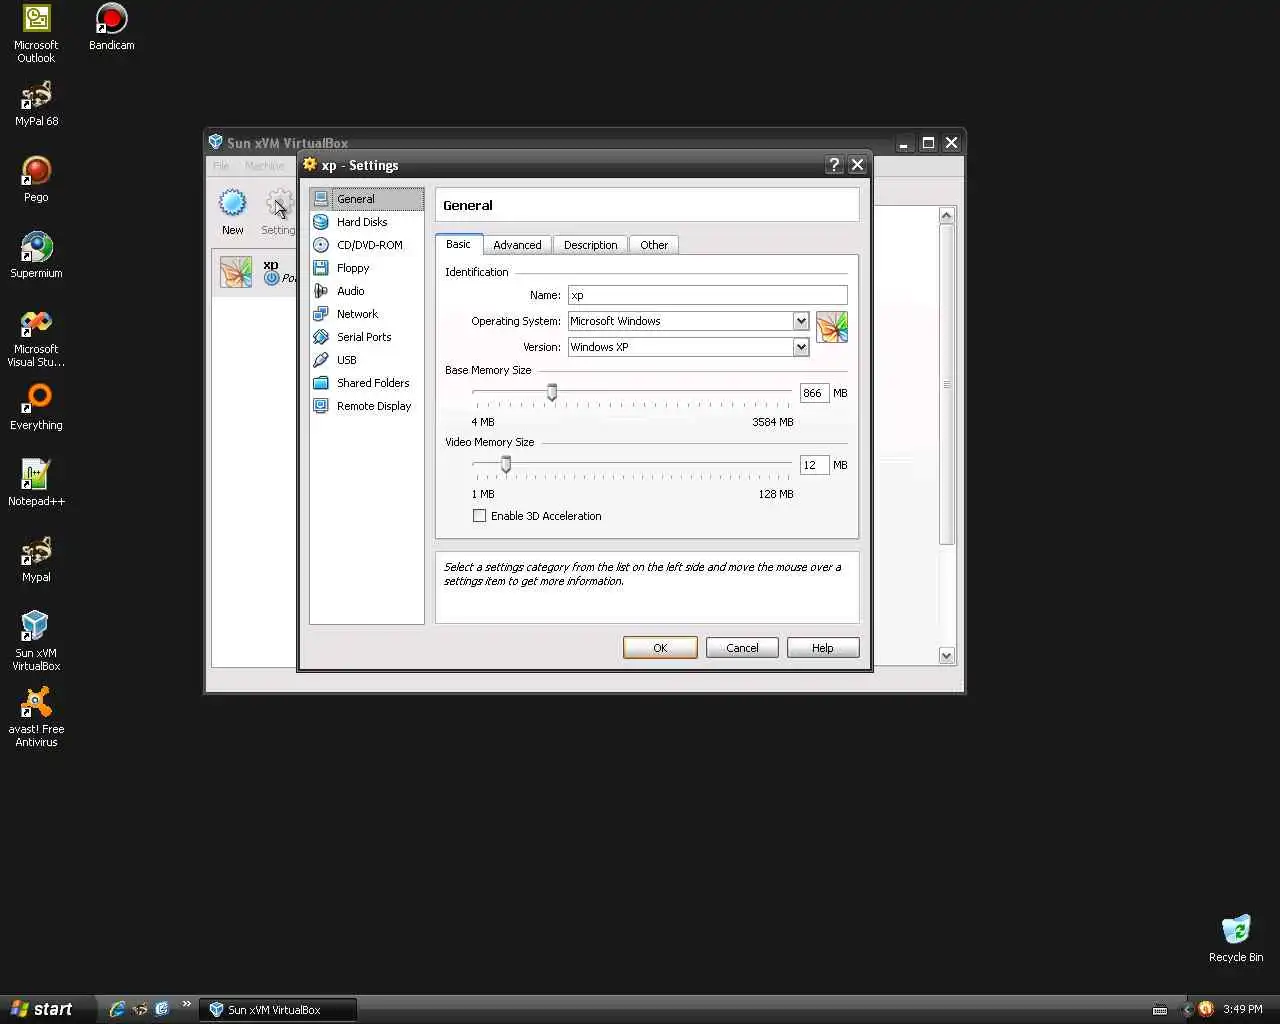Open the Serial Ports settings icon
Screen dimensions: 1280x1024
(321, 337)
